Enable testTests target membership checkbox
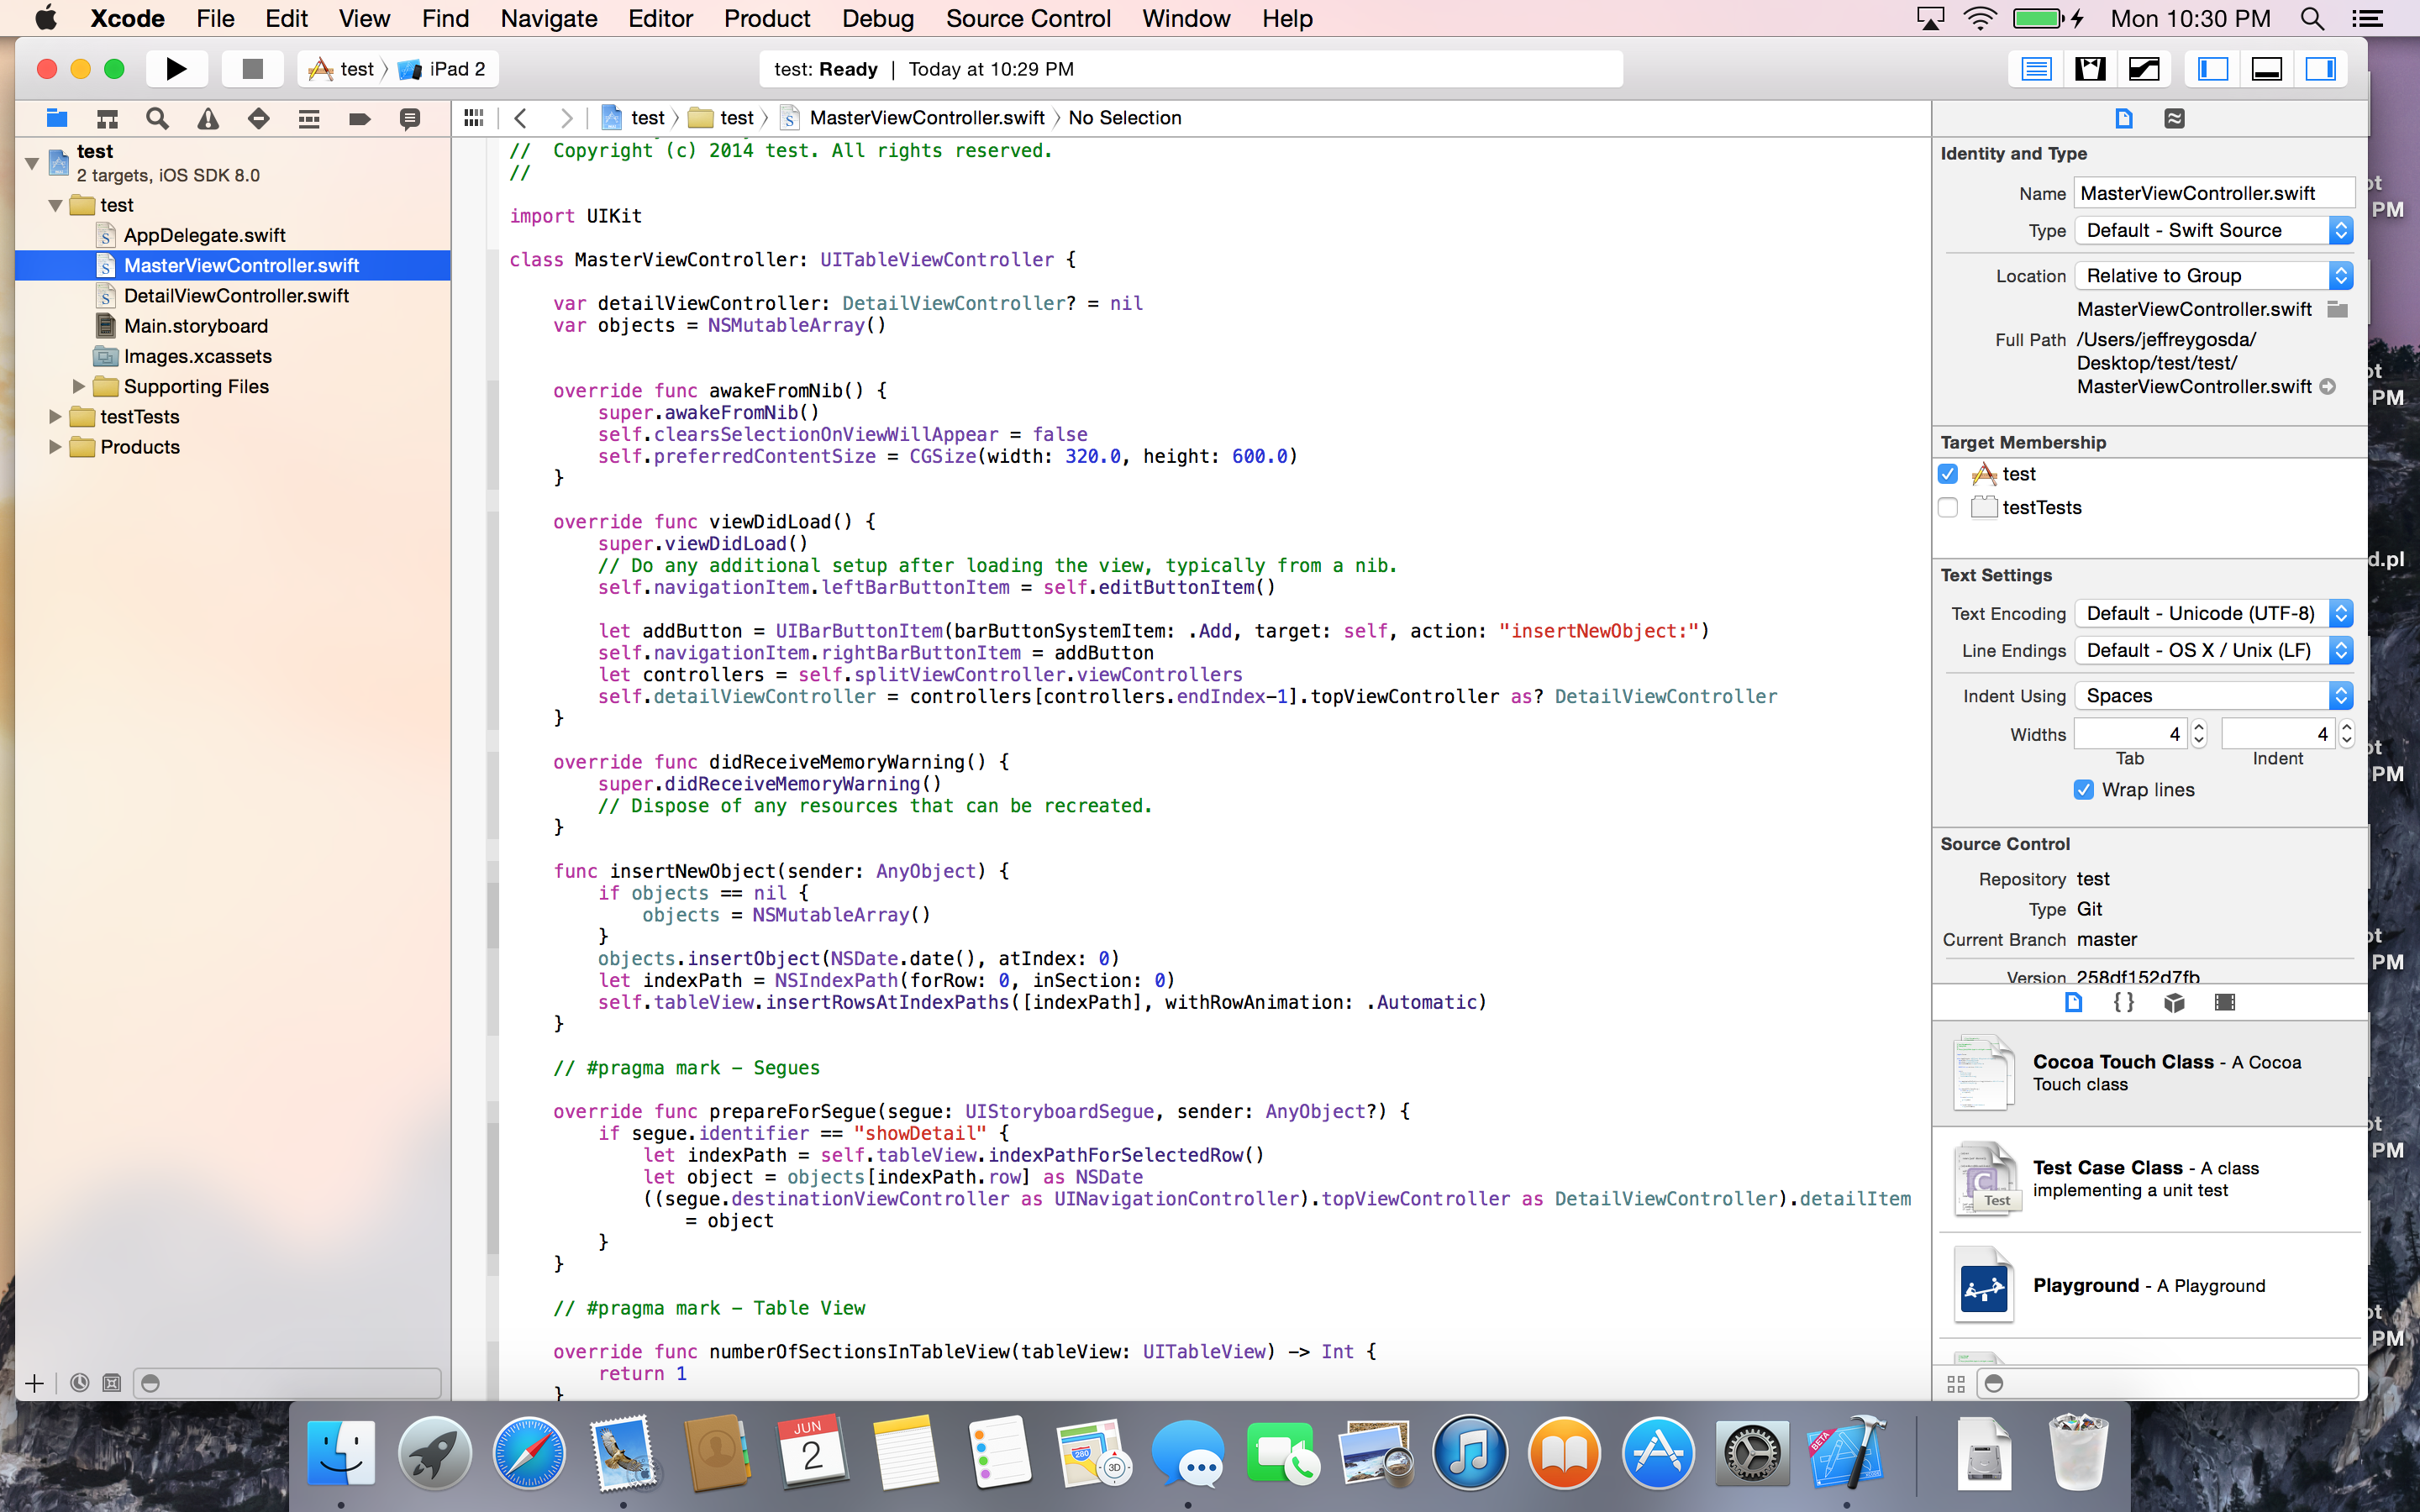Viewport: 2420px width, 1512px height. pyautogui.click(x=1948, y=508)
